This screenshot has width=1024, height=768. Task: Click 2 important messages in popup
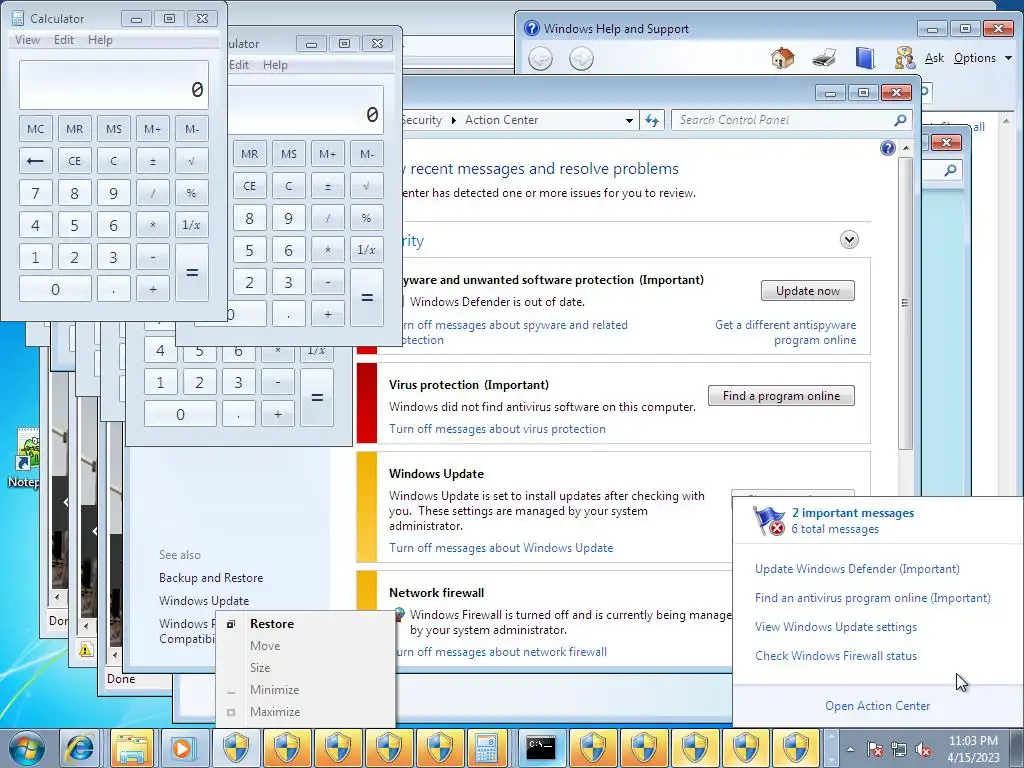click(852, 513)
